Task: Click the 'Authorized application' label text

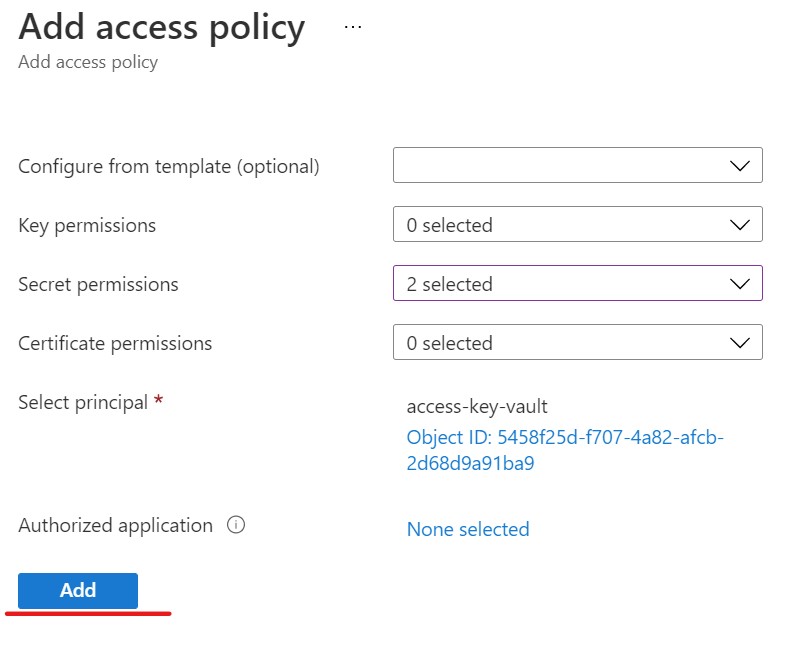Action: click(x=115, y=525)
